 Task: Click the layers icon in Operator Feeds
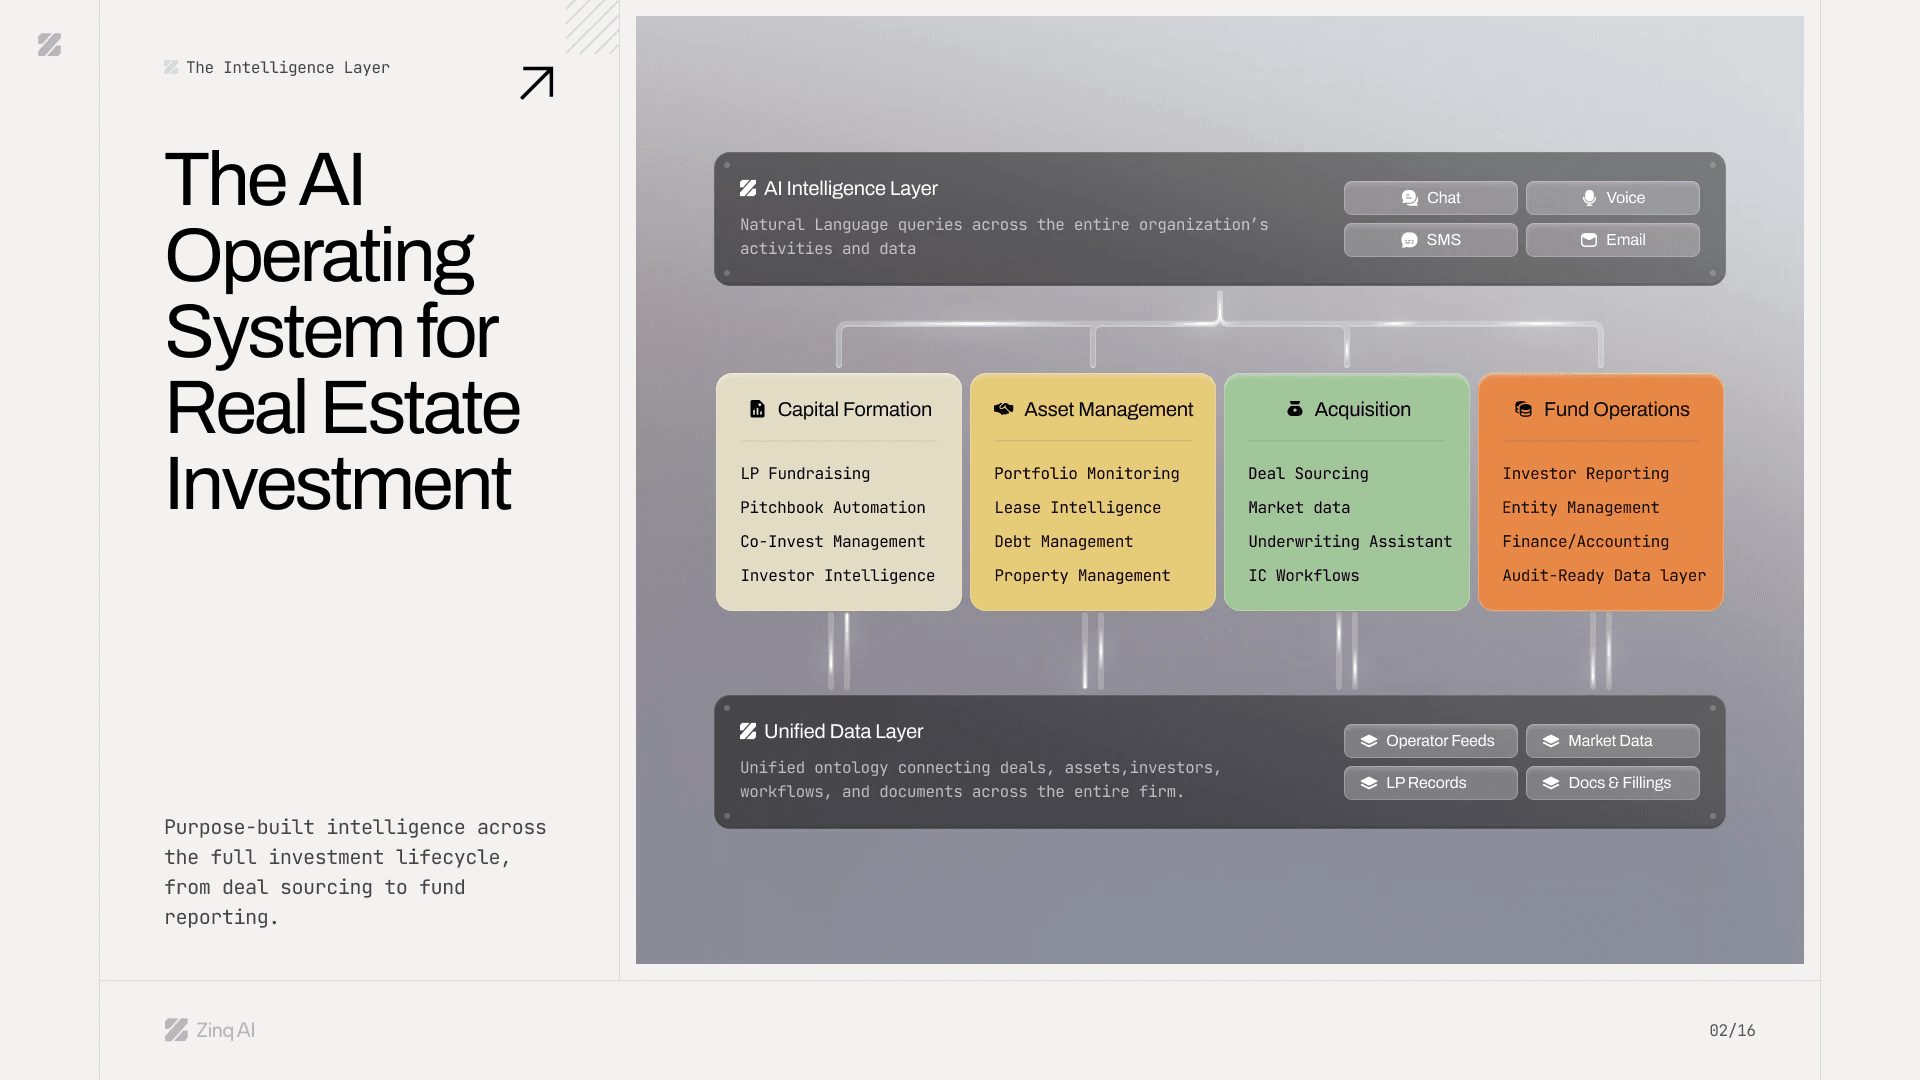point(1369,741)
